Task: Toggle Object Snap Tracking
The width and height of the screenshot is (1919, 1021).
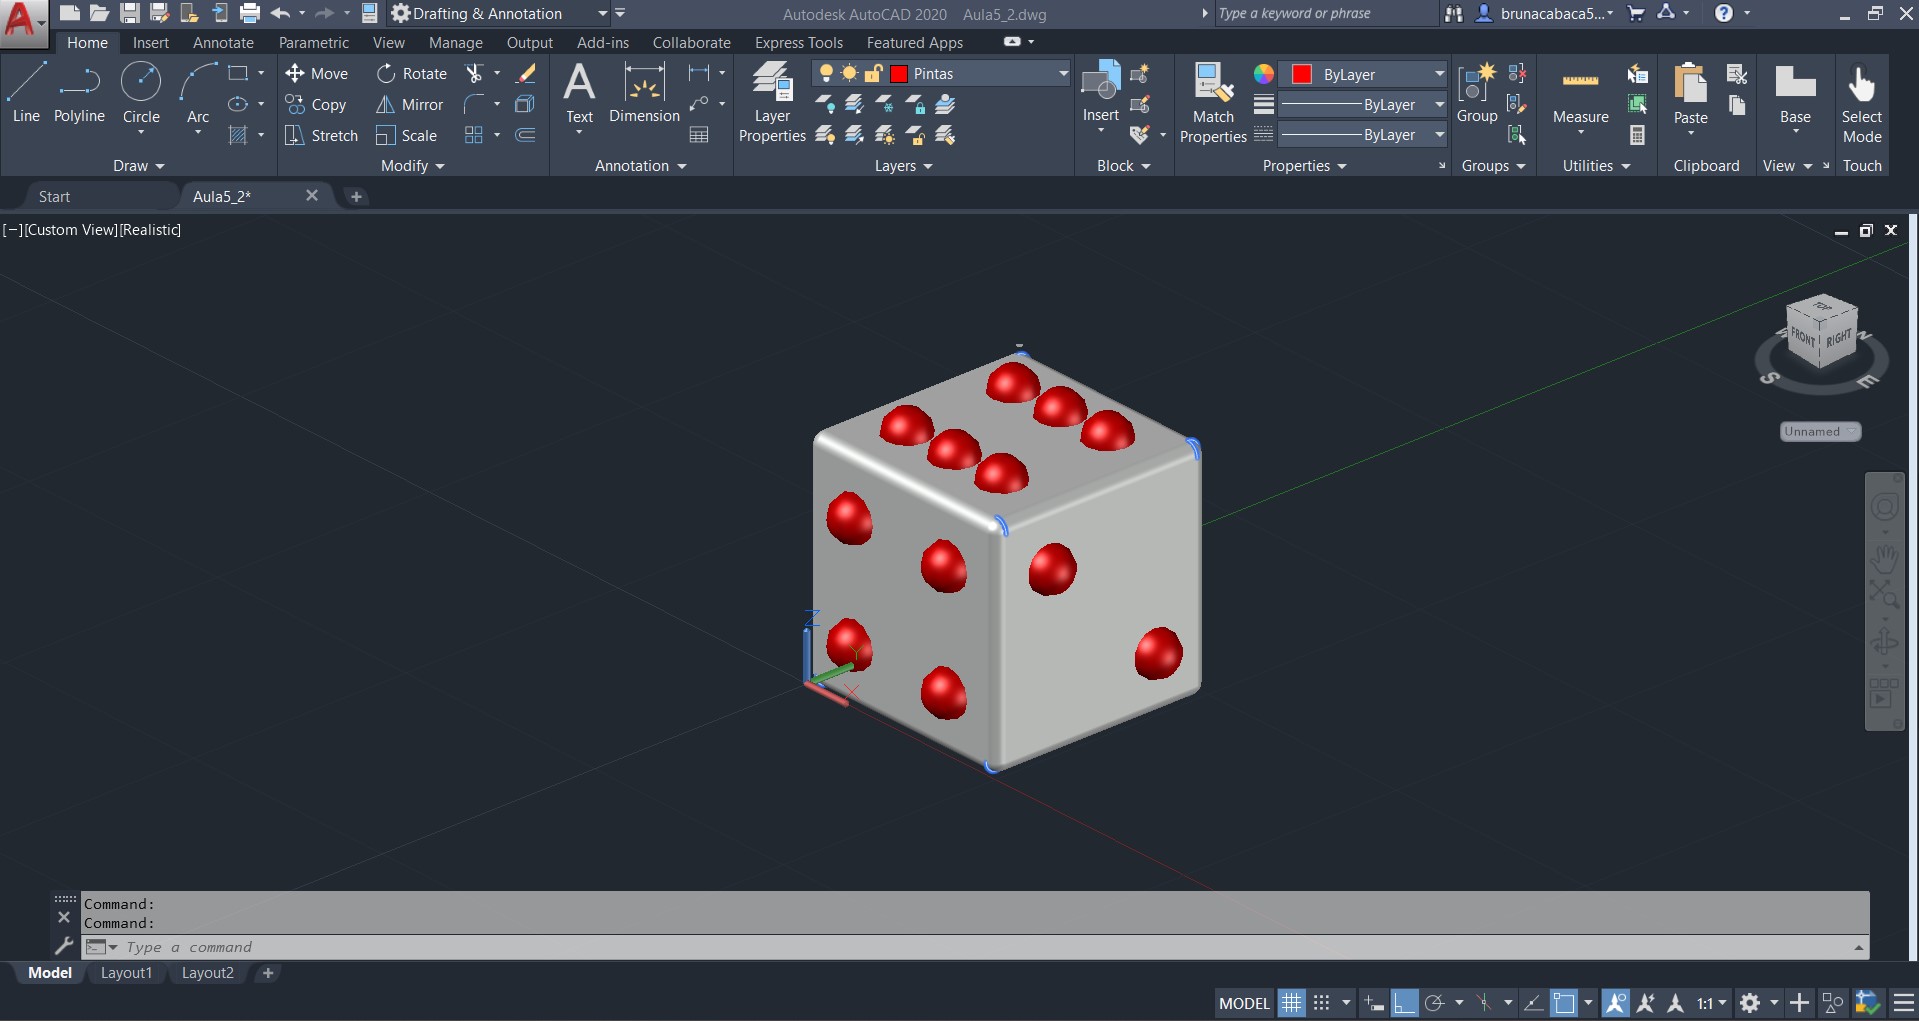Action: (x=1533, y=1003)
